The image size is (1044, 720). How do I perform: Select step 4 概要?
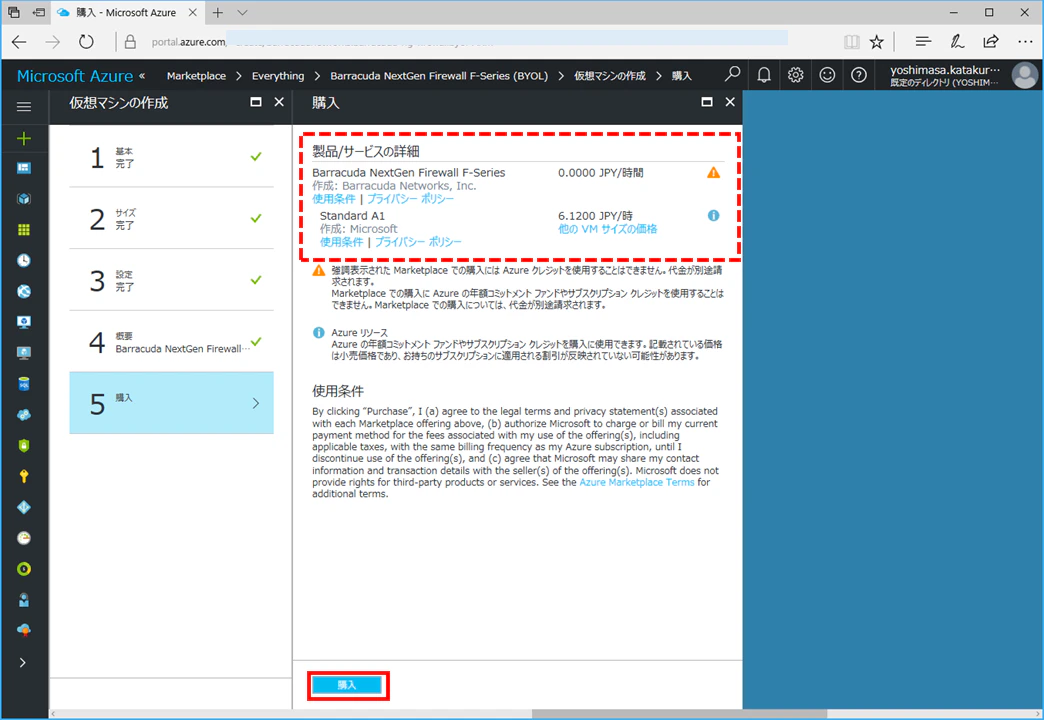(172, 341)
